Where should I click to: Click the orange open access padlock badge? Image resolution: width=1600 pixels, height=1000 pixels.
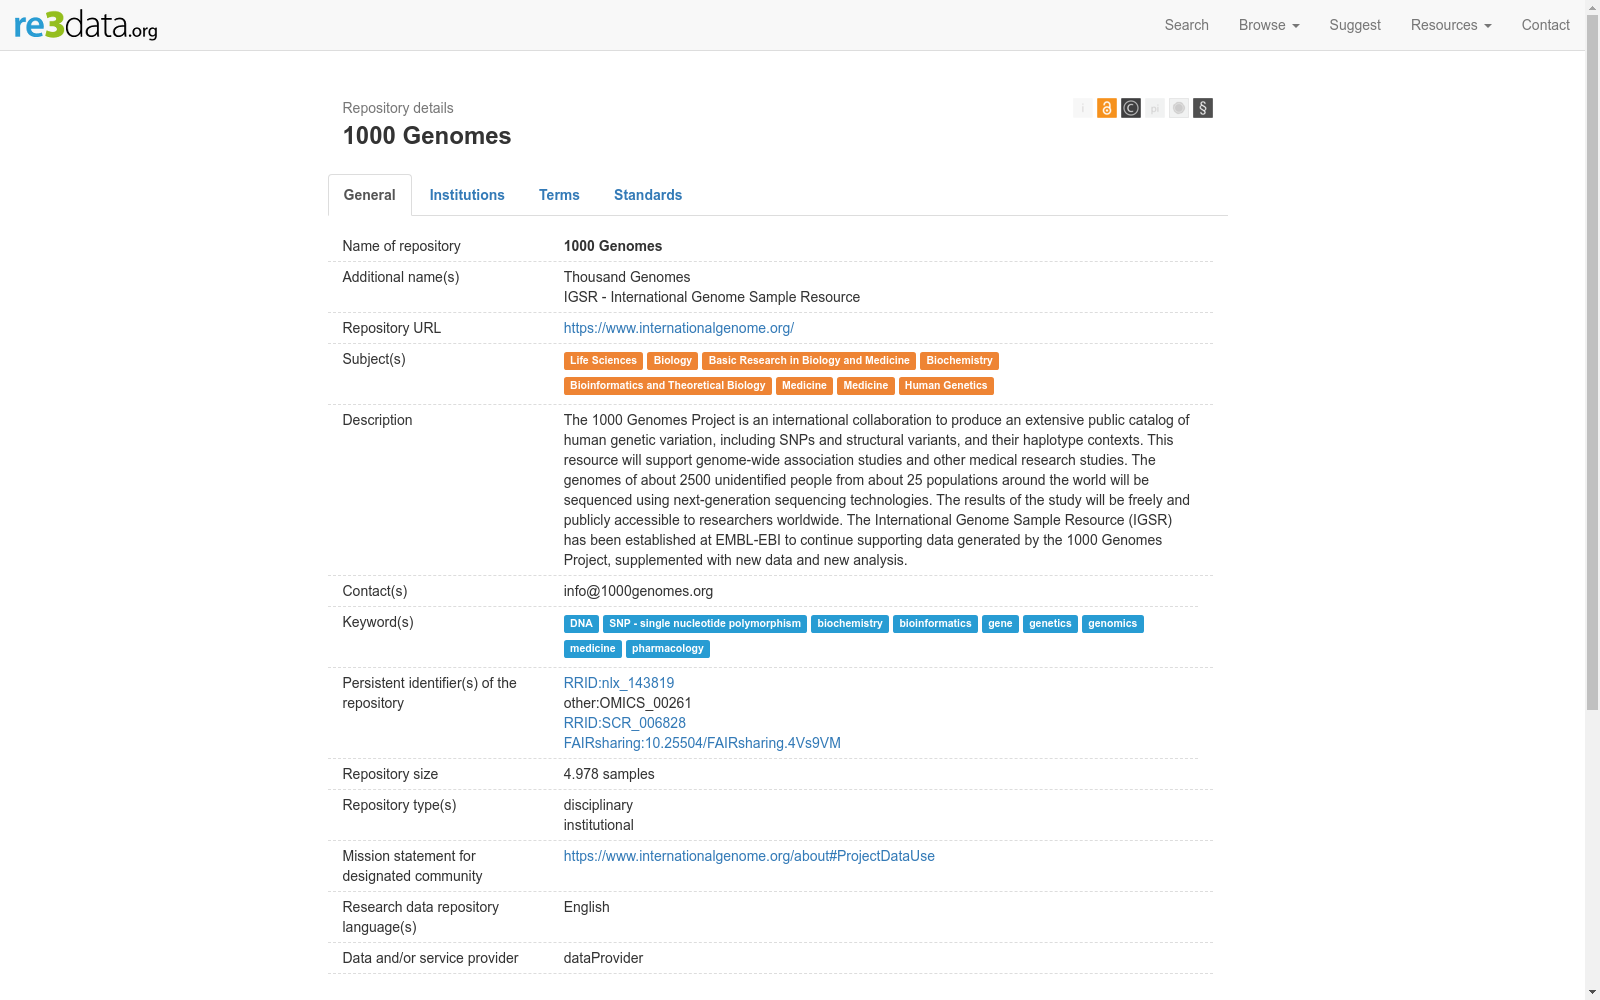point(1107,108)
